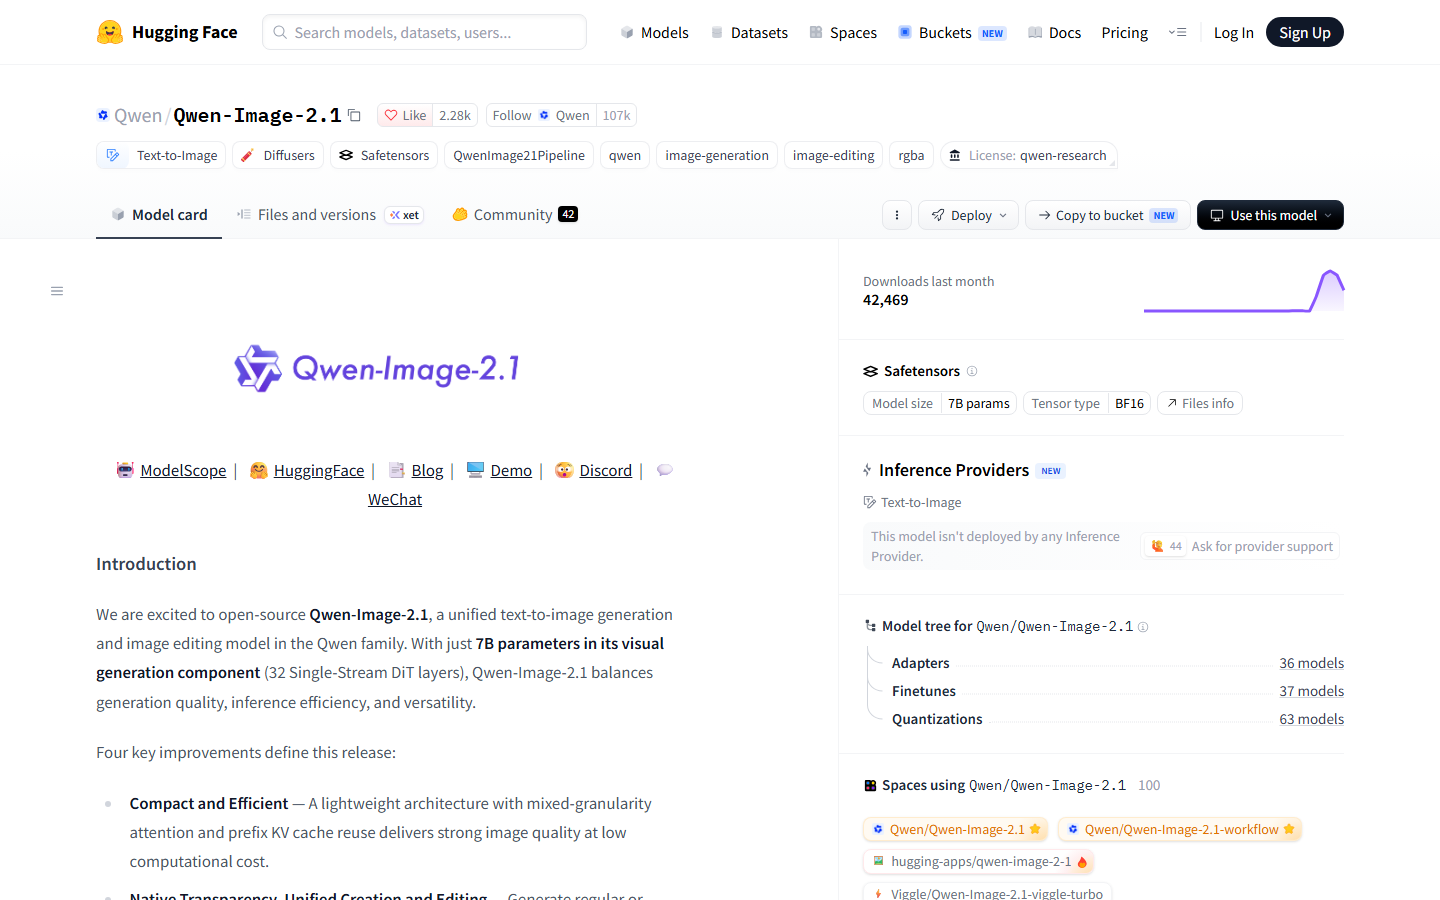Image resolution: width=1440 pixels, height=900 pixels.
Task: Click the Qwen-Image-2.1 banner logo
Action: click(377, 369)
